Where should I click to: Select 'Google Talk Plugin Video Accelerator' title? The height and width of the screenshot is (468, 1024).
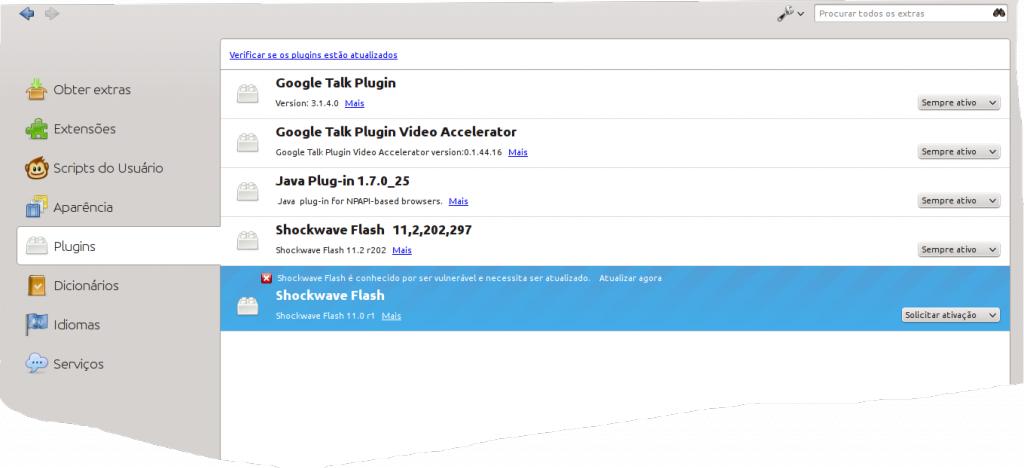coord(396,132)
